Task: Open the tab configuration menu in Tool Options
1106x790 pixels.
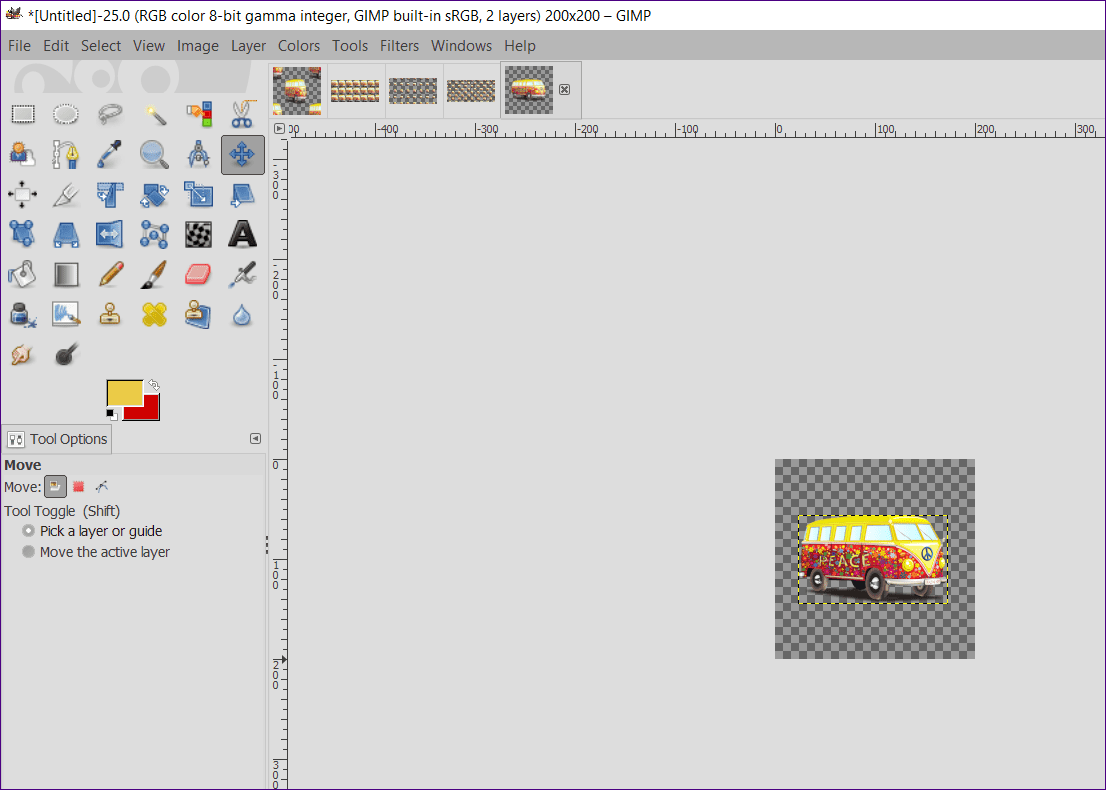Action: tap(255, 439)
